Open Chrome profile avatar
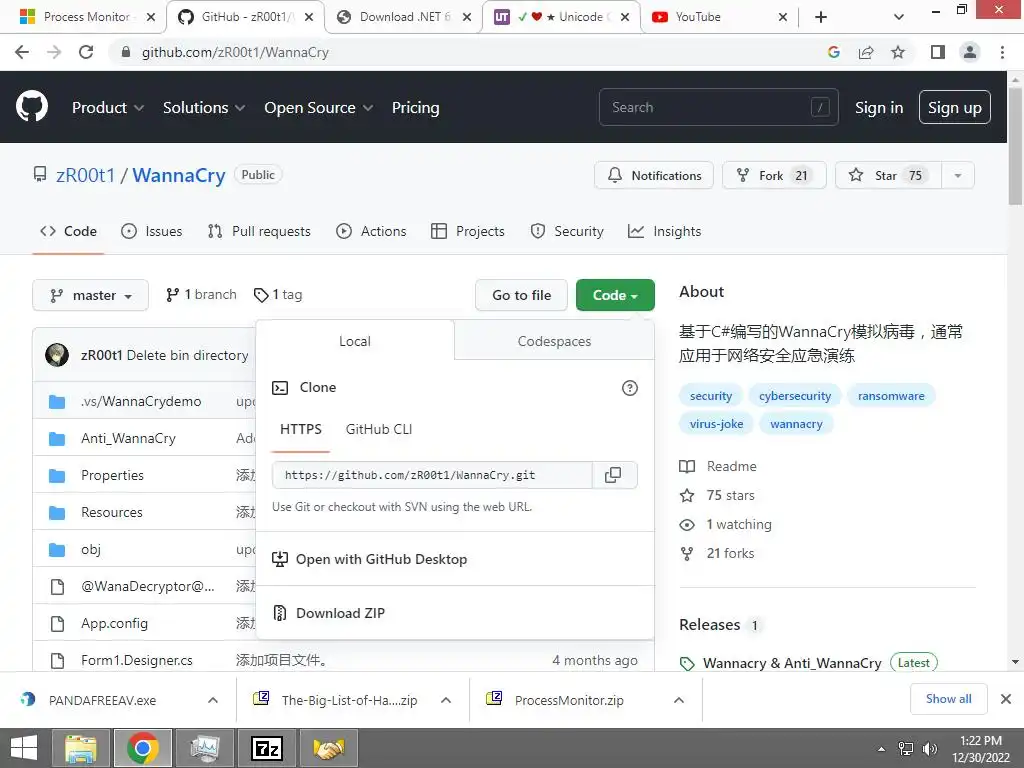 [x=970, y=52]
